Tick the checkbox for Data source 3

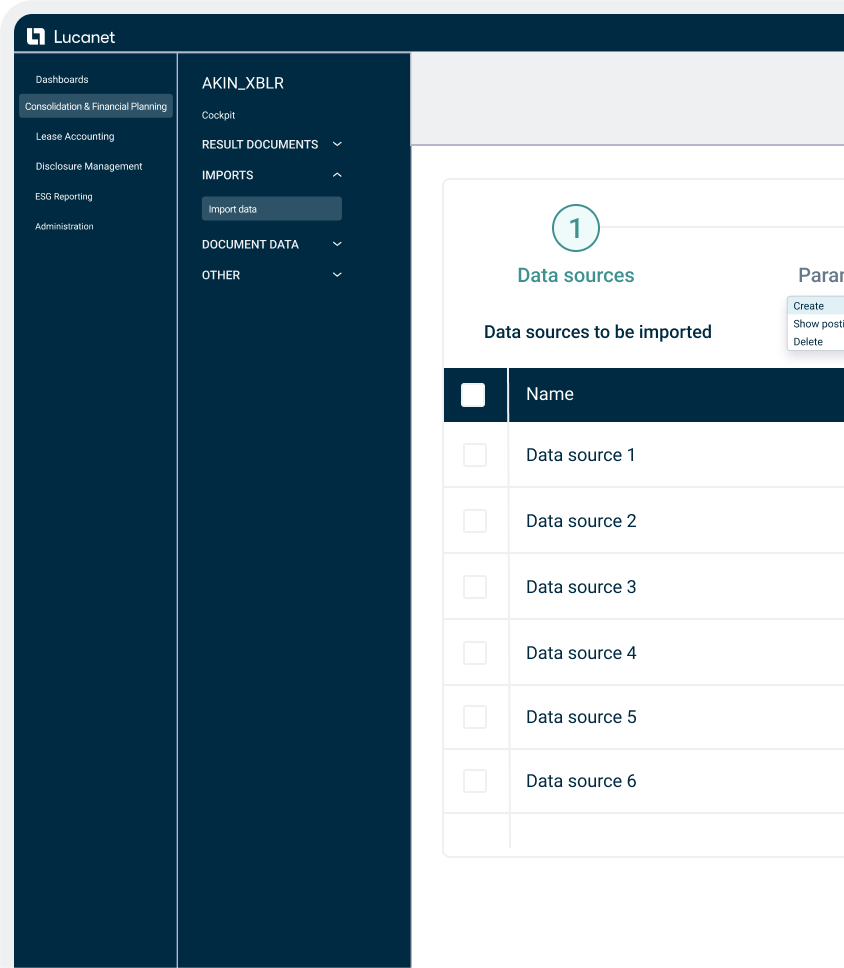click(475, 587)
